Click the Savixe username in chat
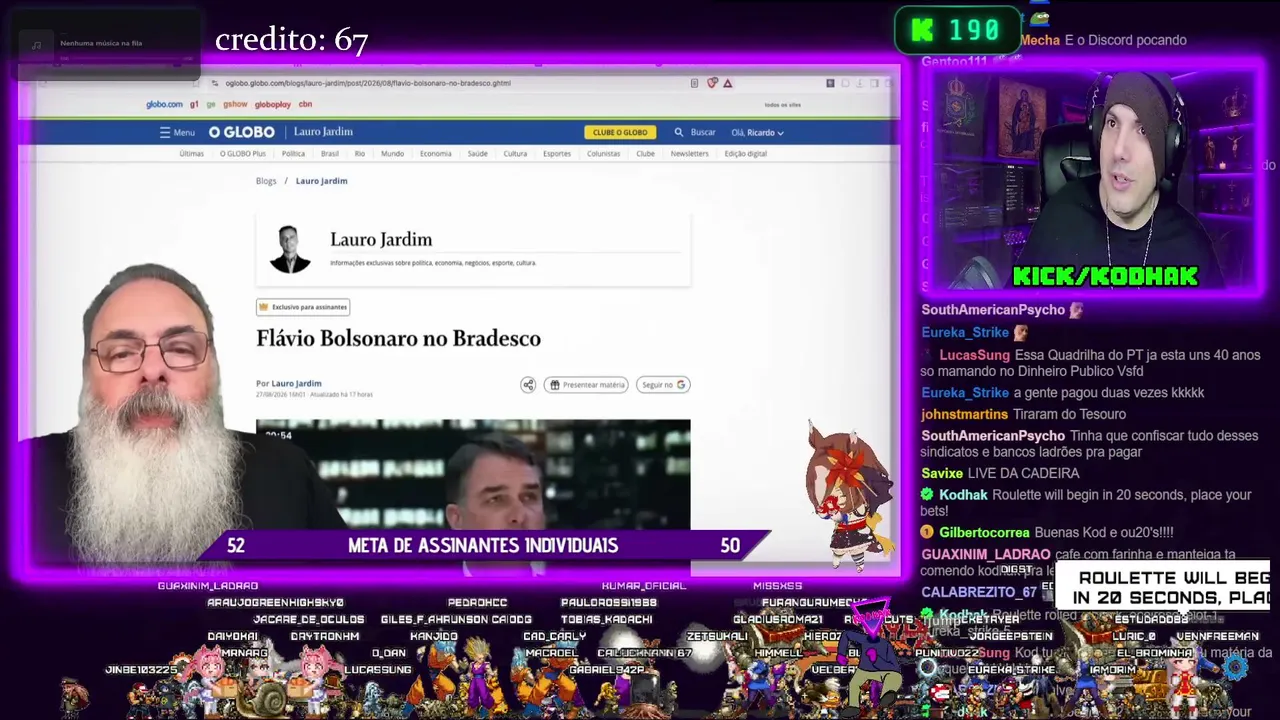The image size is (1280, 720). (x=942, y=473)
